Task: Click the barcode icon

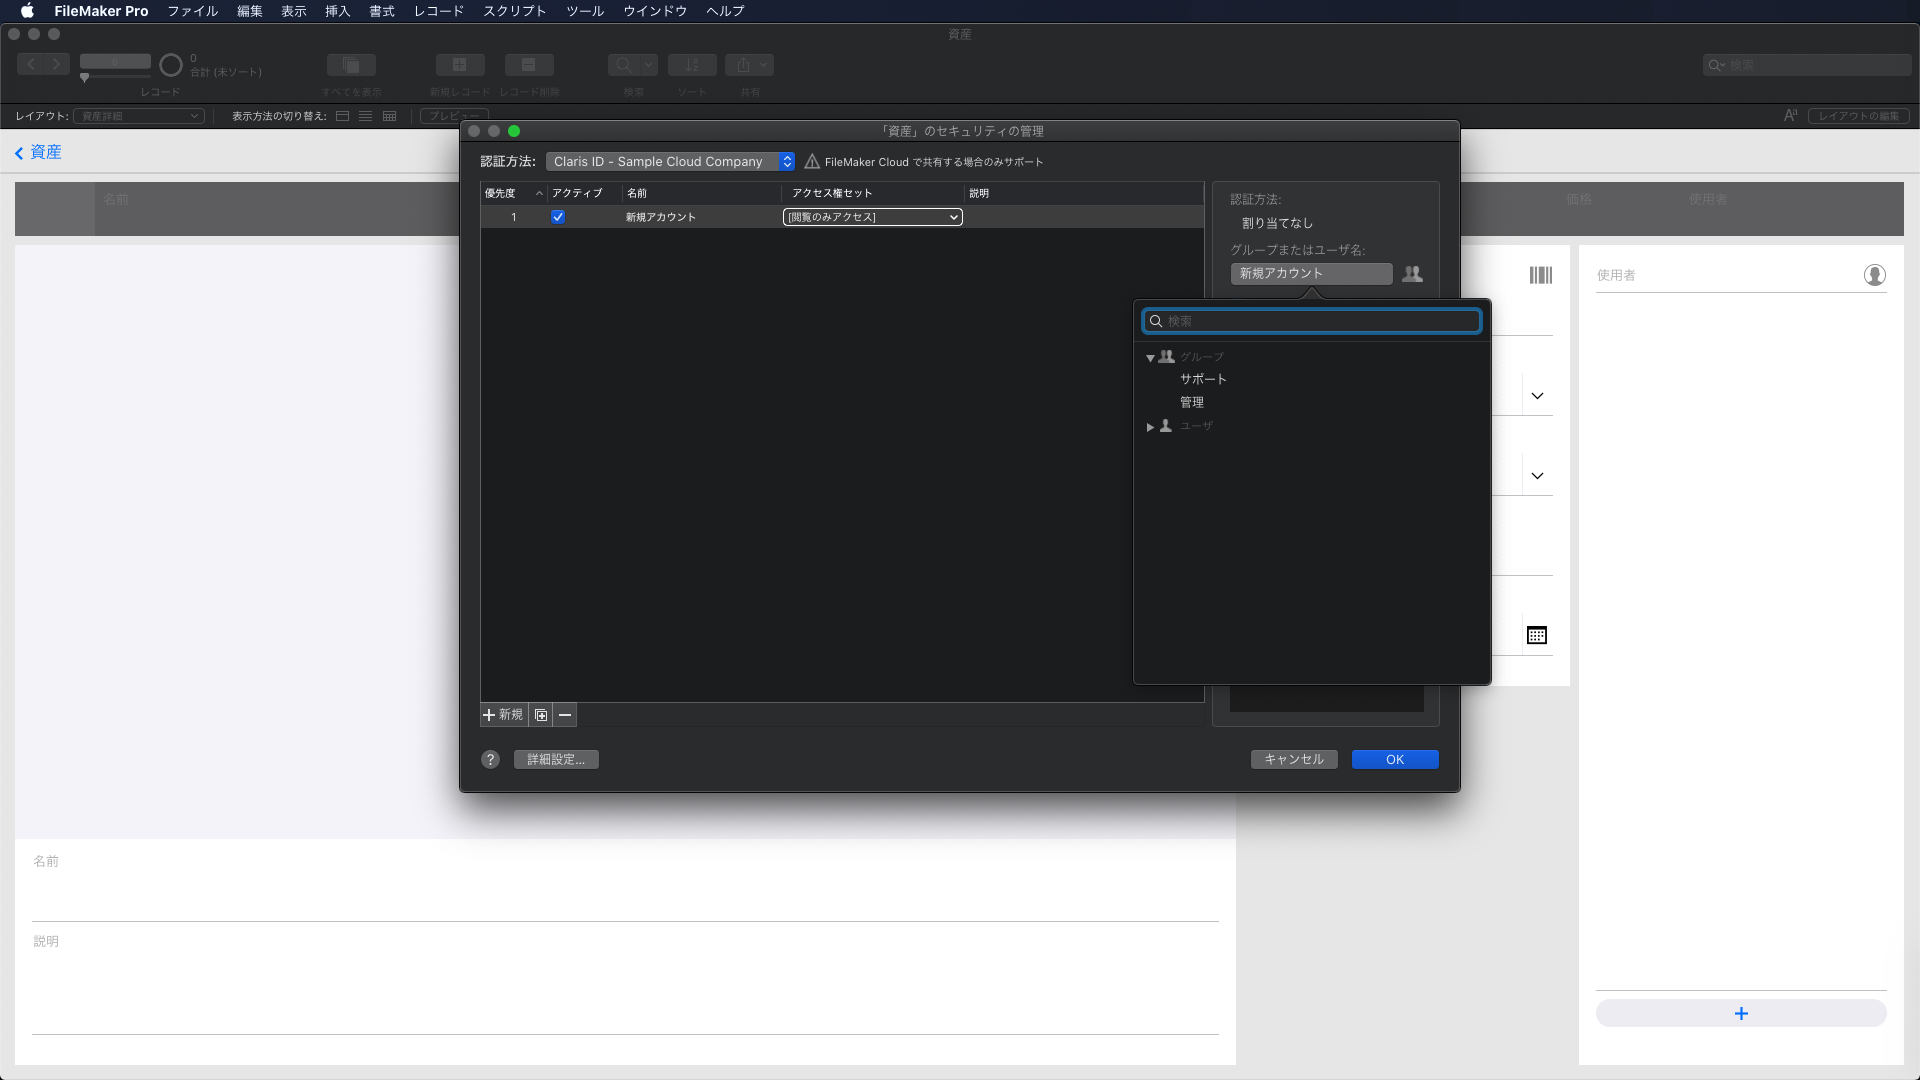Action: pyautogui.click(x=1540, y=275)
